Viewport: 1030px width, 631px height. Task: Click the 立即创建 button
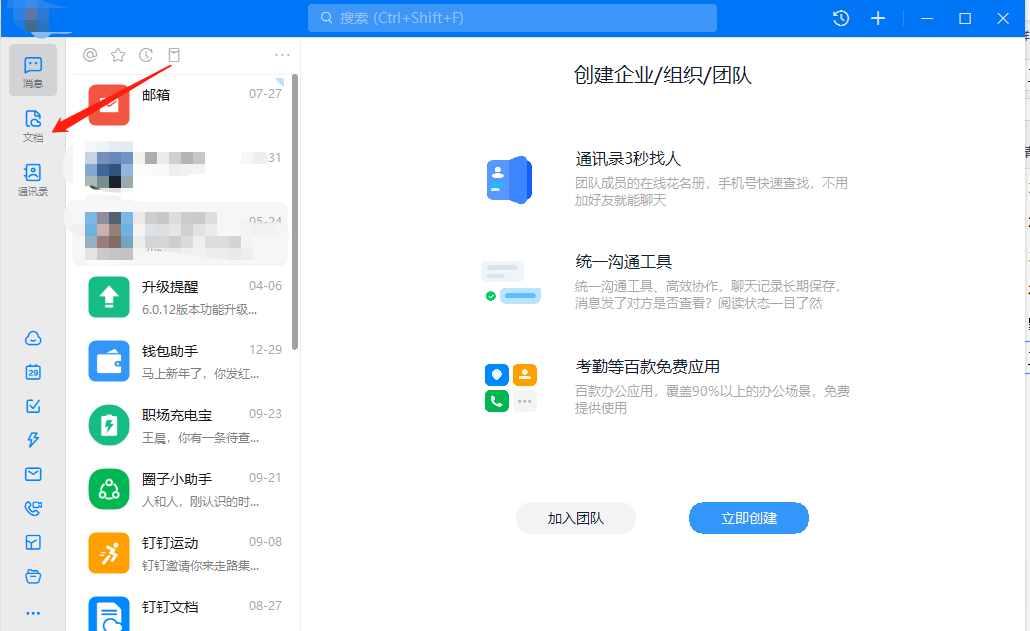[x=749, y=518]
